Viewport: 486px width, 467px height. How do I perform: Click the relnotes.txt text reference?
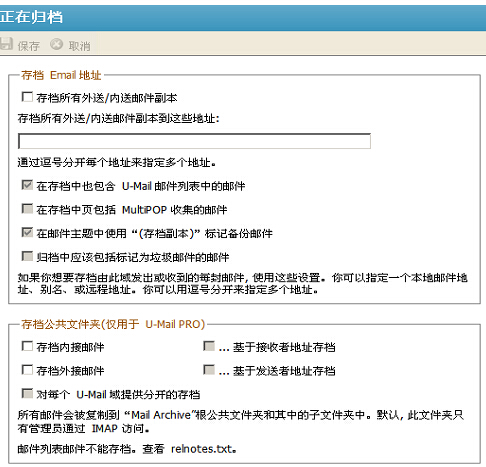[x=204, y=449]
